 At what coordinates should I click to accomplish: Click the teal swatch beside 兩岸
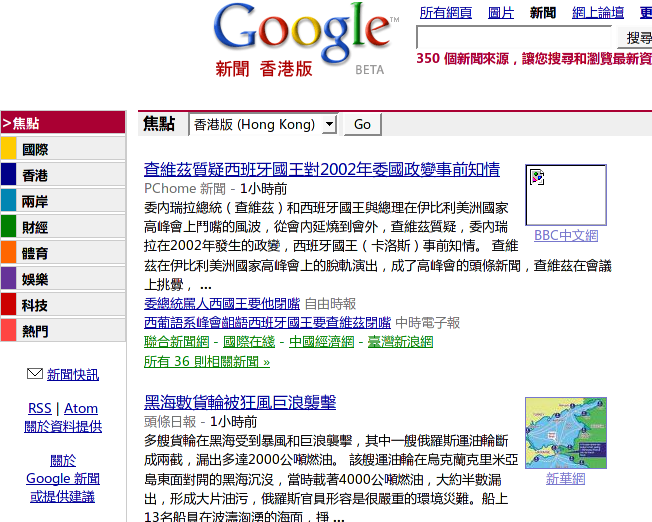click(x=8, y=201)
